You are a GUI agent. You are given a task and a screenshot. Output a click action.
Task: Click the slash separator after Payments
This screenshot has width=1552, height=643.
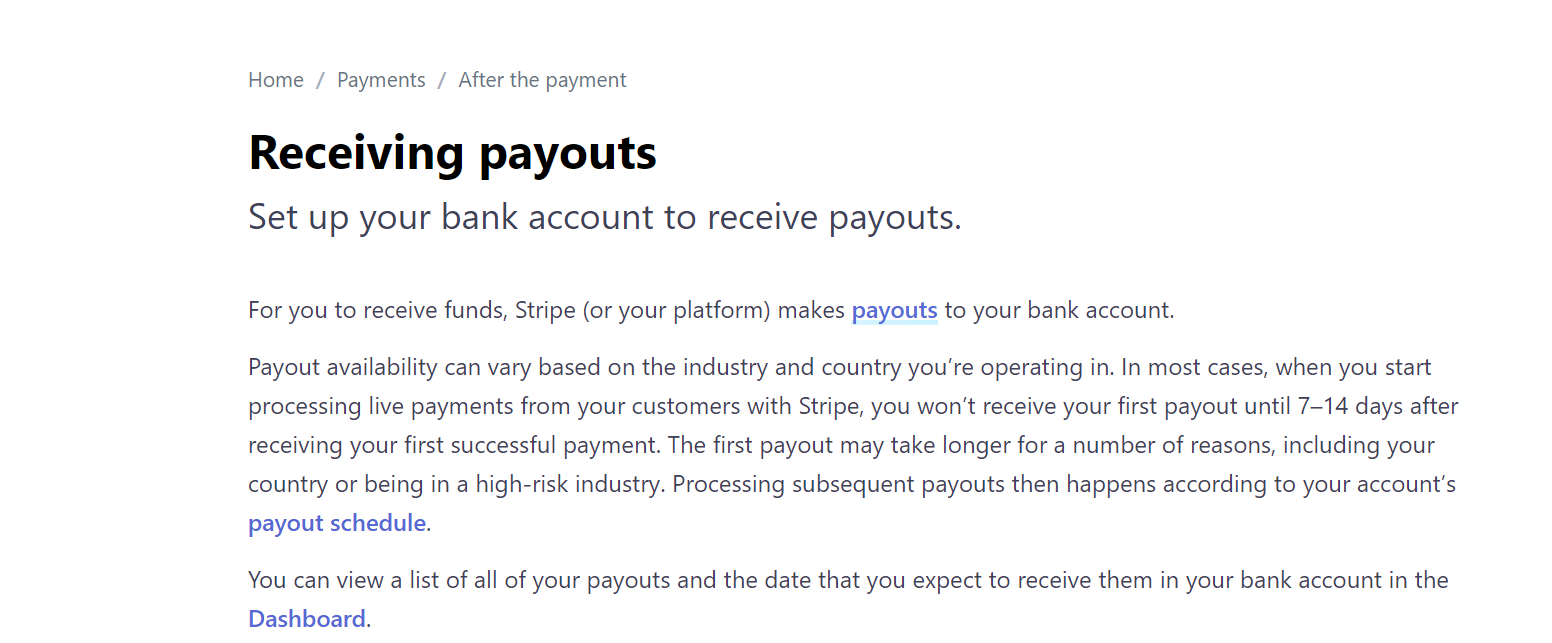pyautogui.click(x=442, y=80)
